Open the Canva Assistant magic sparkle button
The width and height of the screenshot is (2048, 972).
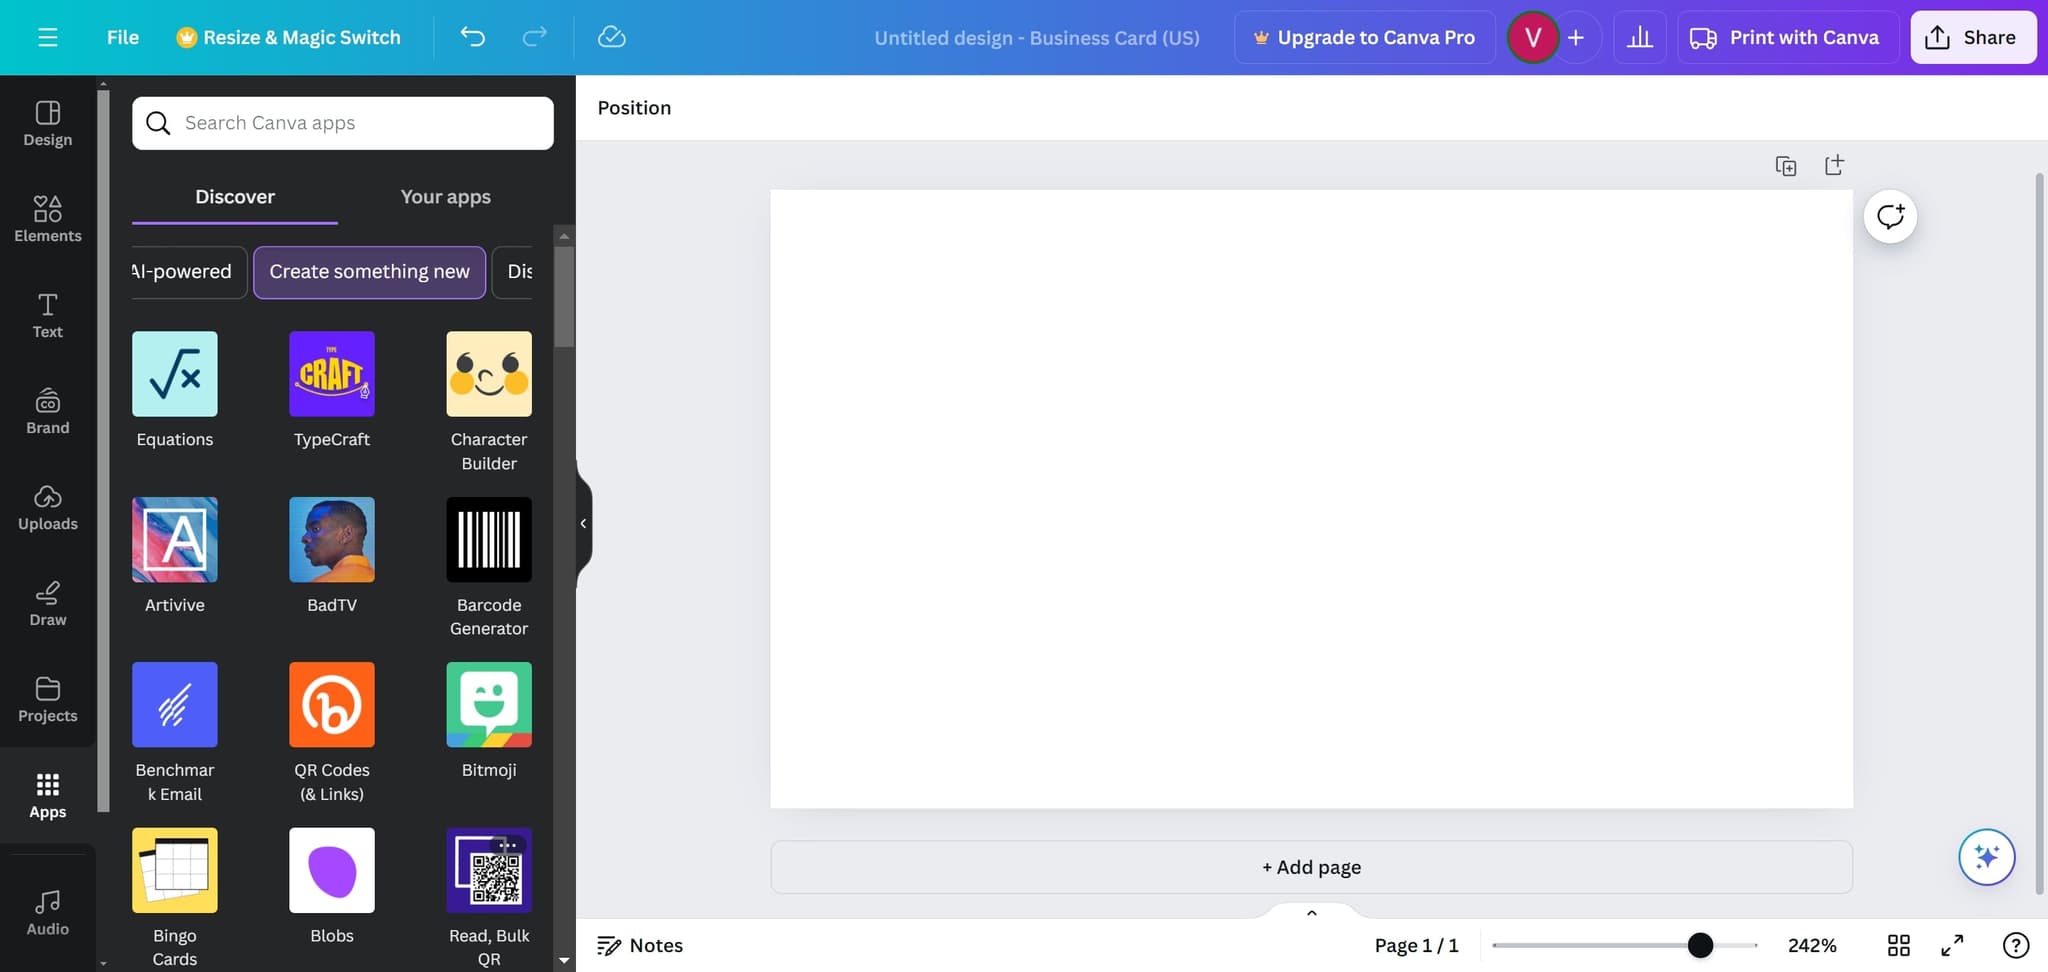click(x=1986, y=857)
